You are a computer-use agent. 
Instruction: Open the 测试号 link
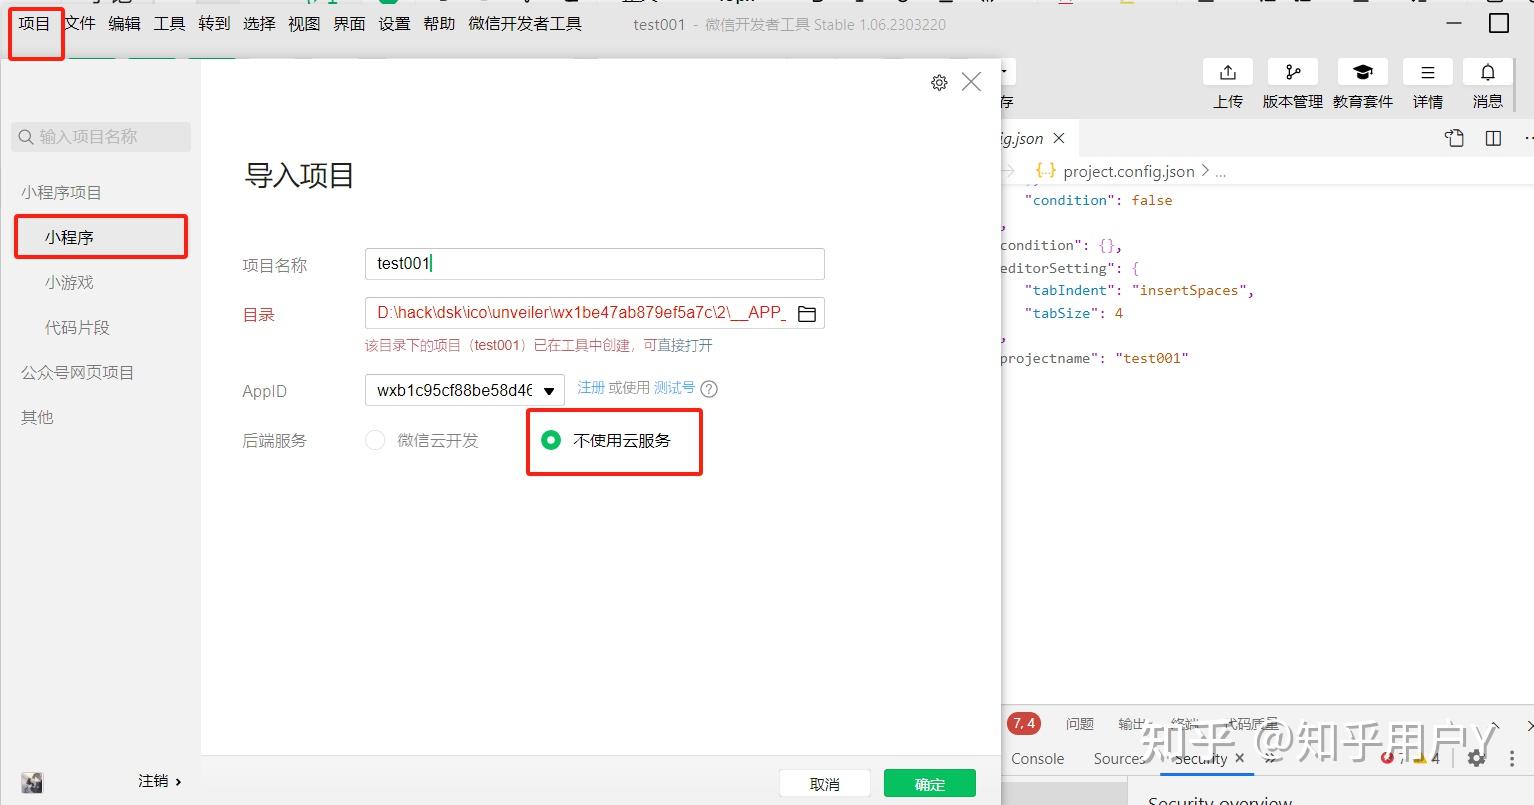click(x=674, y=388)
